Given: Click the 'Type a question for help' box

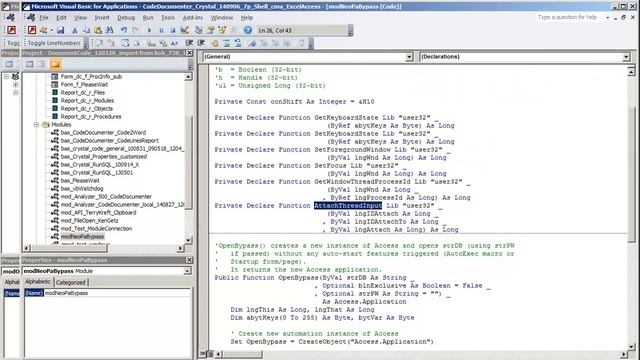Looking at the screenshot, I should tap(567, 17).
